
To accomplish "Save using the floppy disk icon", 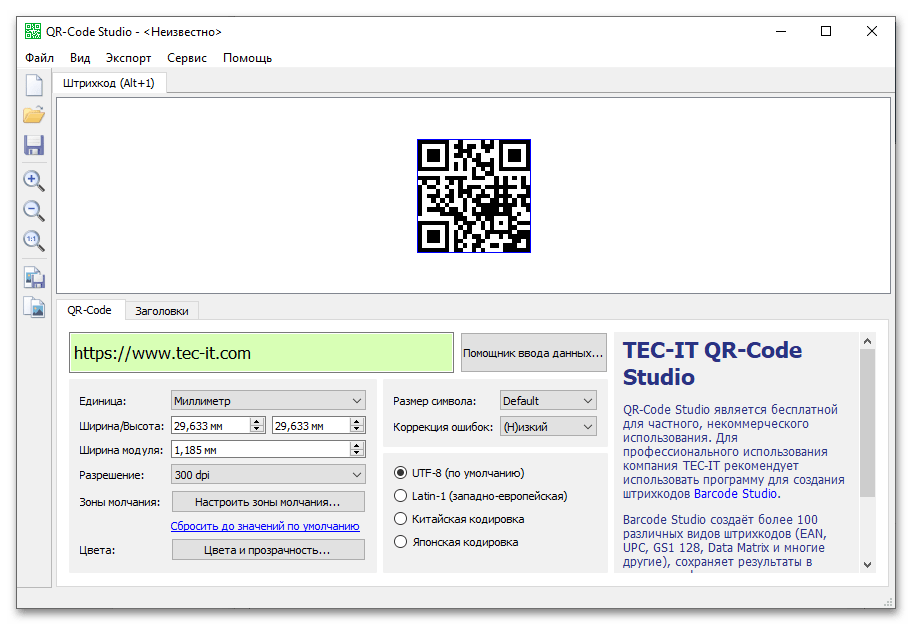I will [34, 145].
